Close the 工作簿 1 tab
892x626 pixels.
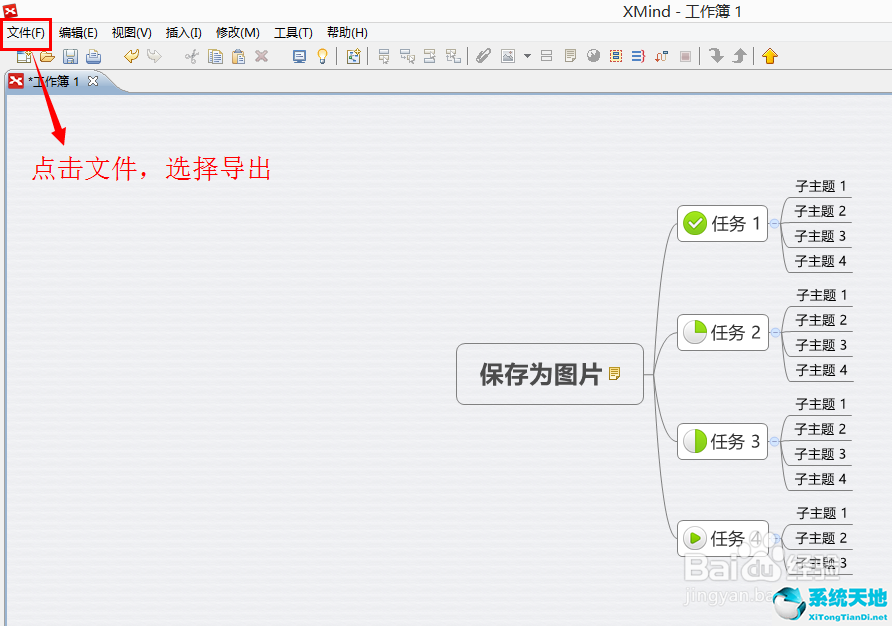click(92, 81)
